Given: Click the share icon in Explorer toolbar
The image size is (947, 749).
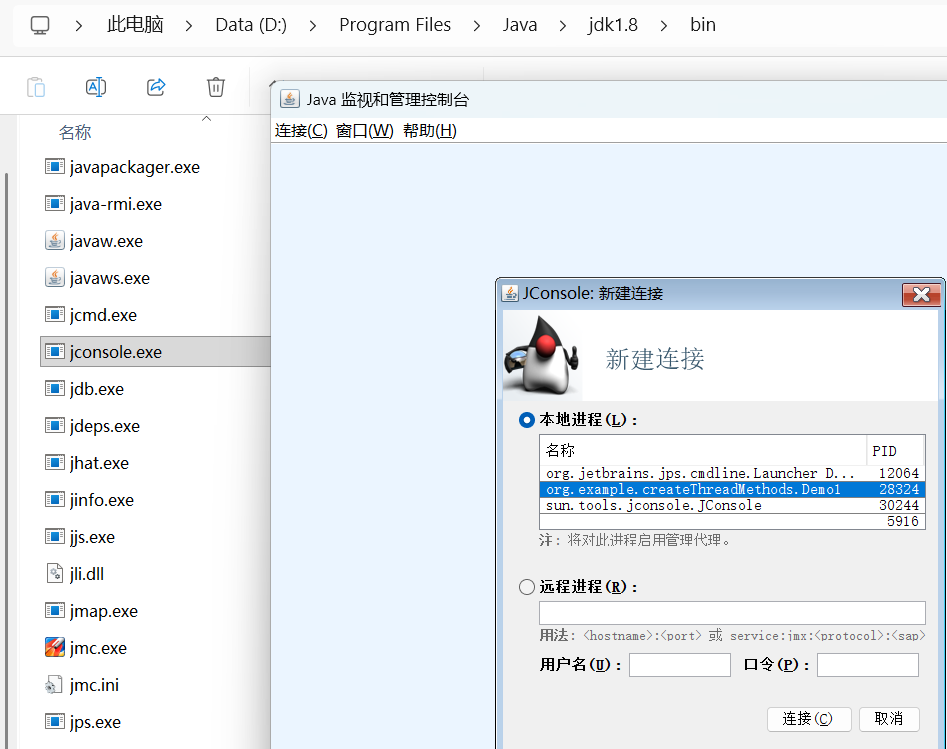Looking at the screenshot, I should (156, 87).
